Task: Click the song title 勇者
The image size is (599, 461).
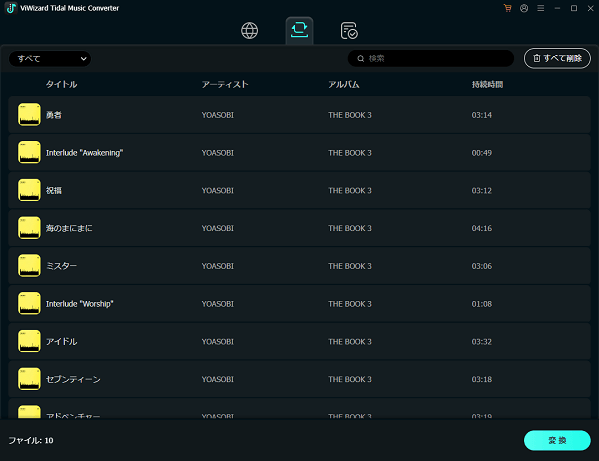Action: tap(54, 115)
